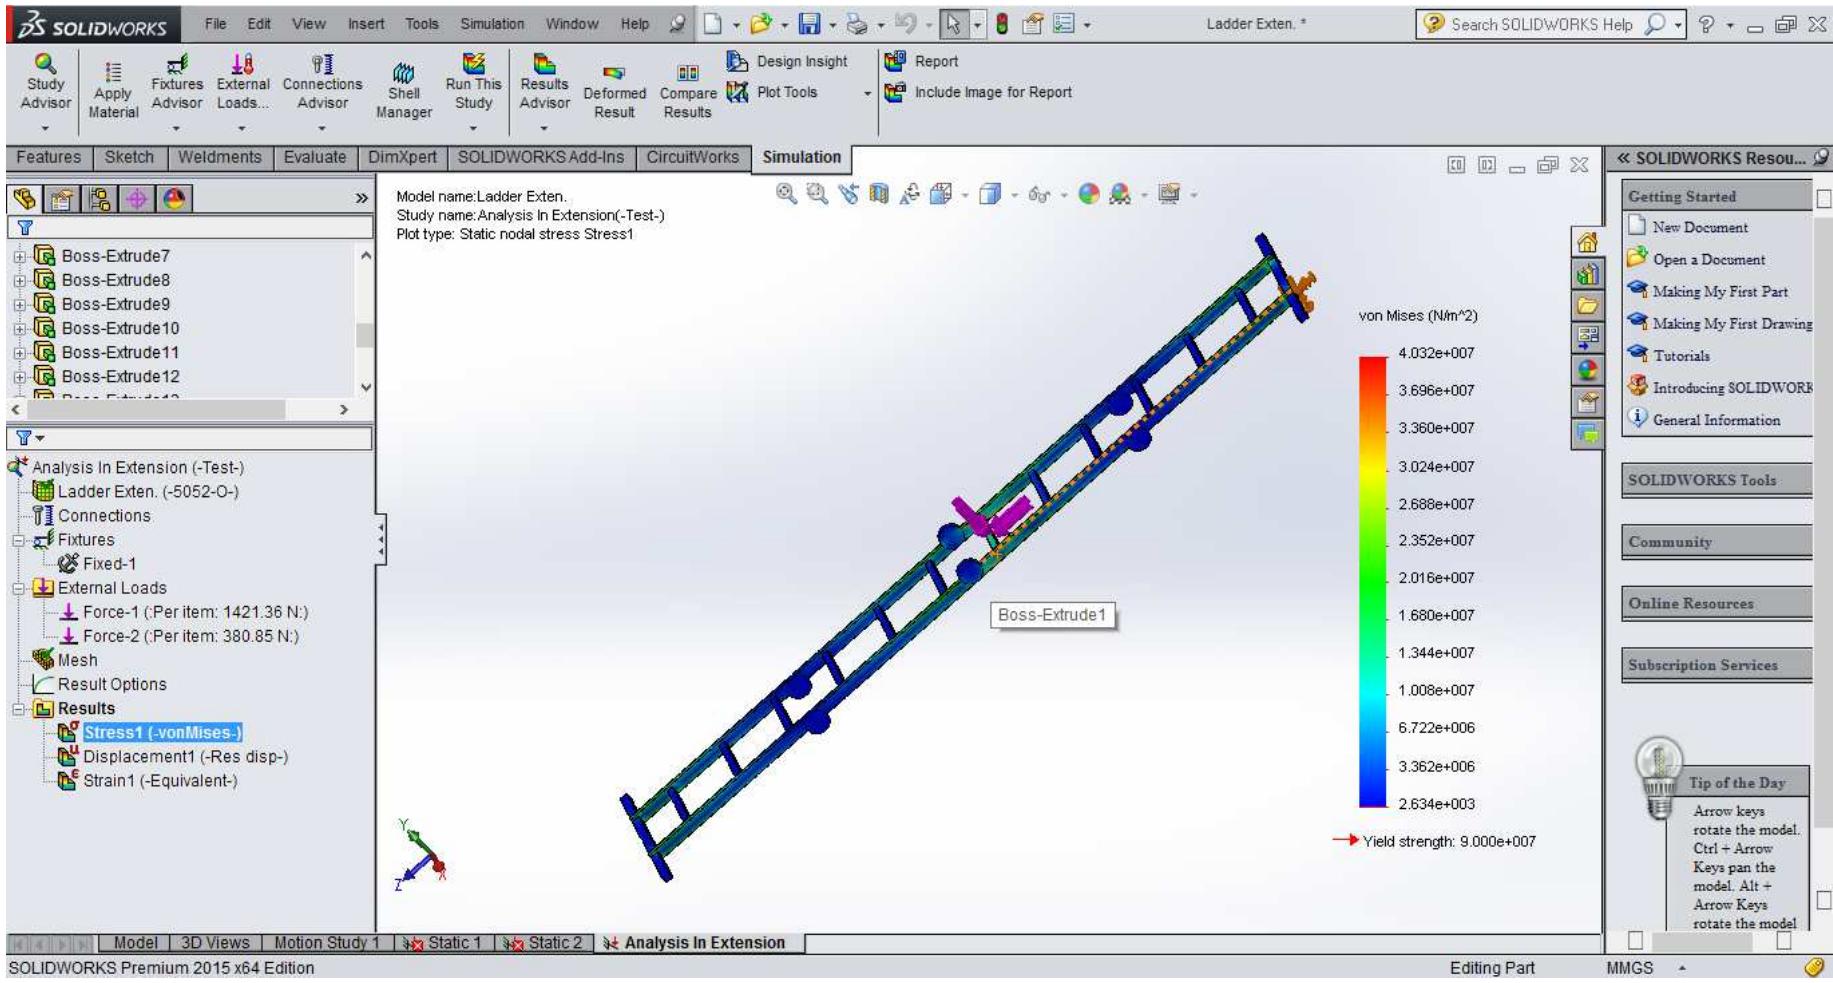Image resolution: width=1833 pixels, height=983 pixels.
Task: Open the Model bottom tab
Action: pyautogui.click(x=135, y=943)
